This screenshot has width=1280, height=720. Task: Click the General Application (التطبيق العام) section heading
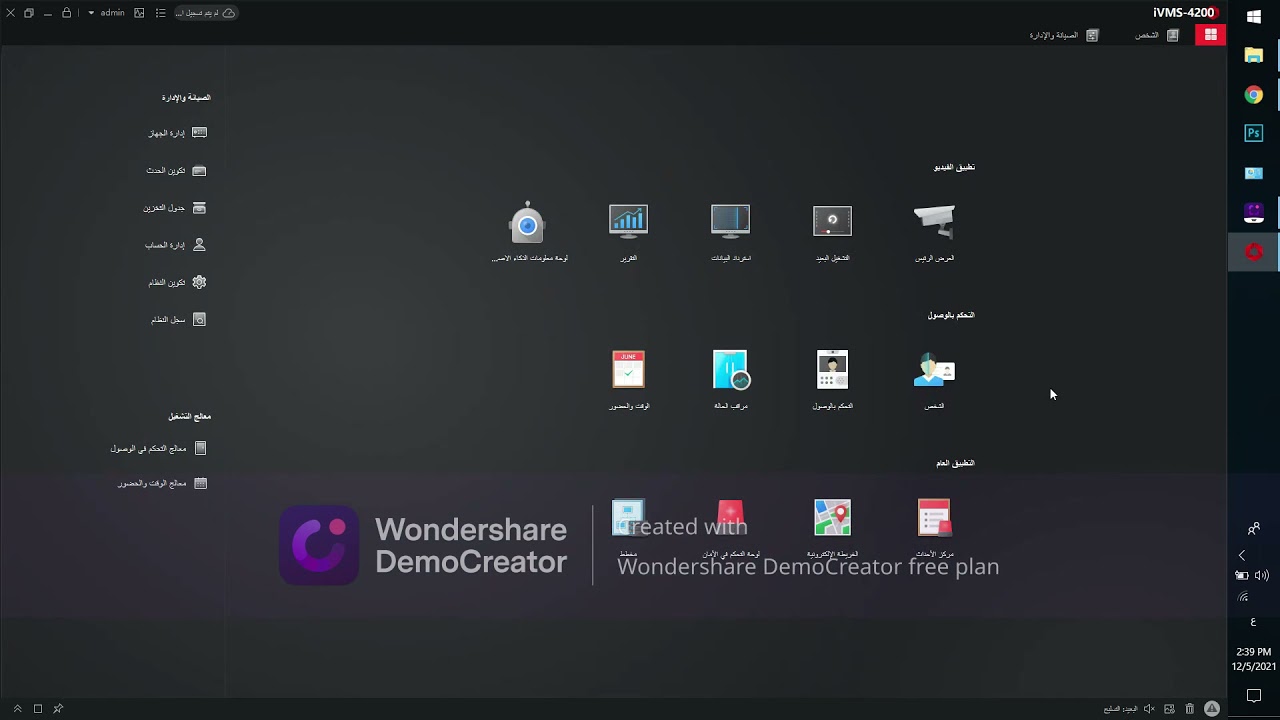pos(955,463)
